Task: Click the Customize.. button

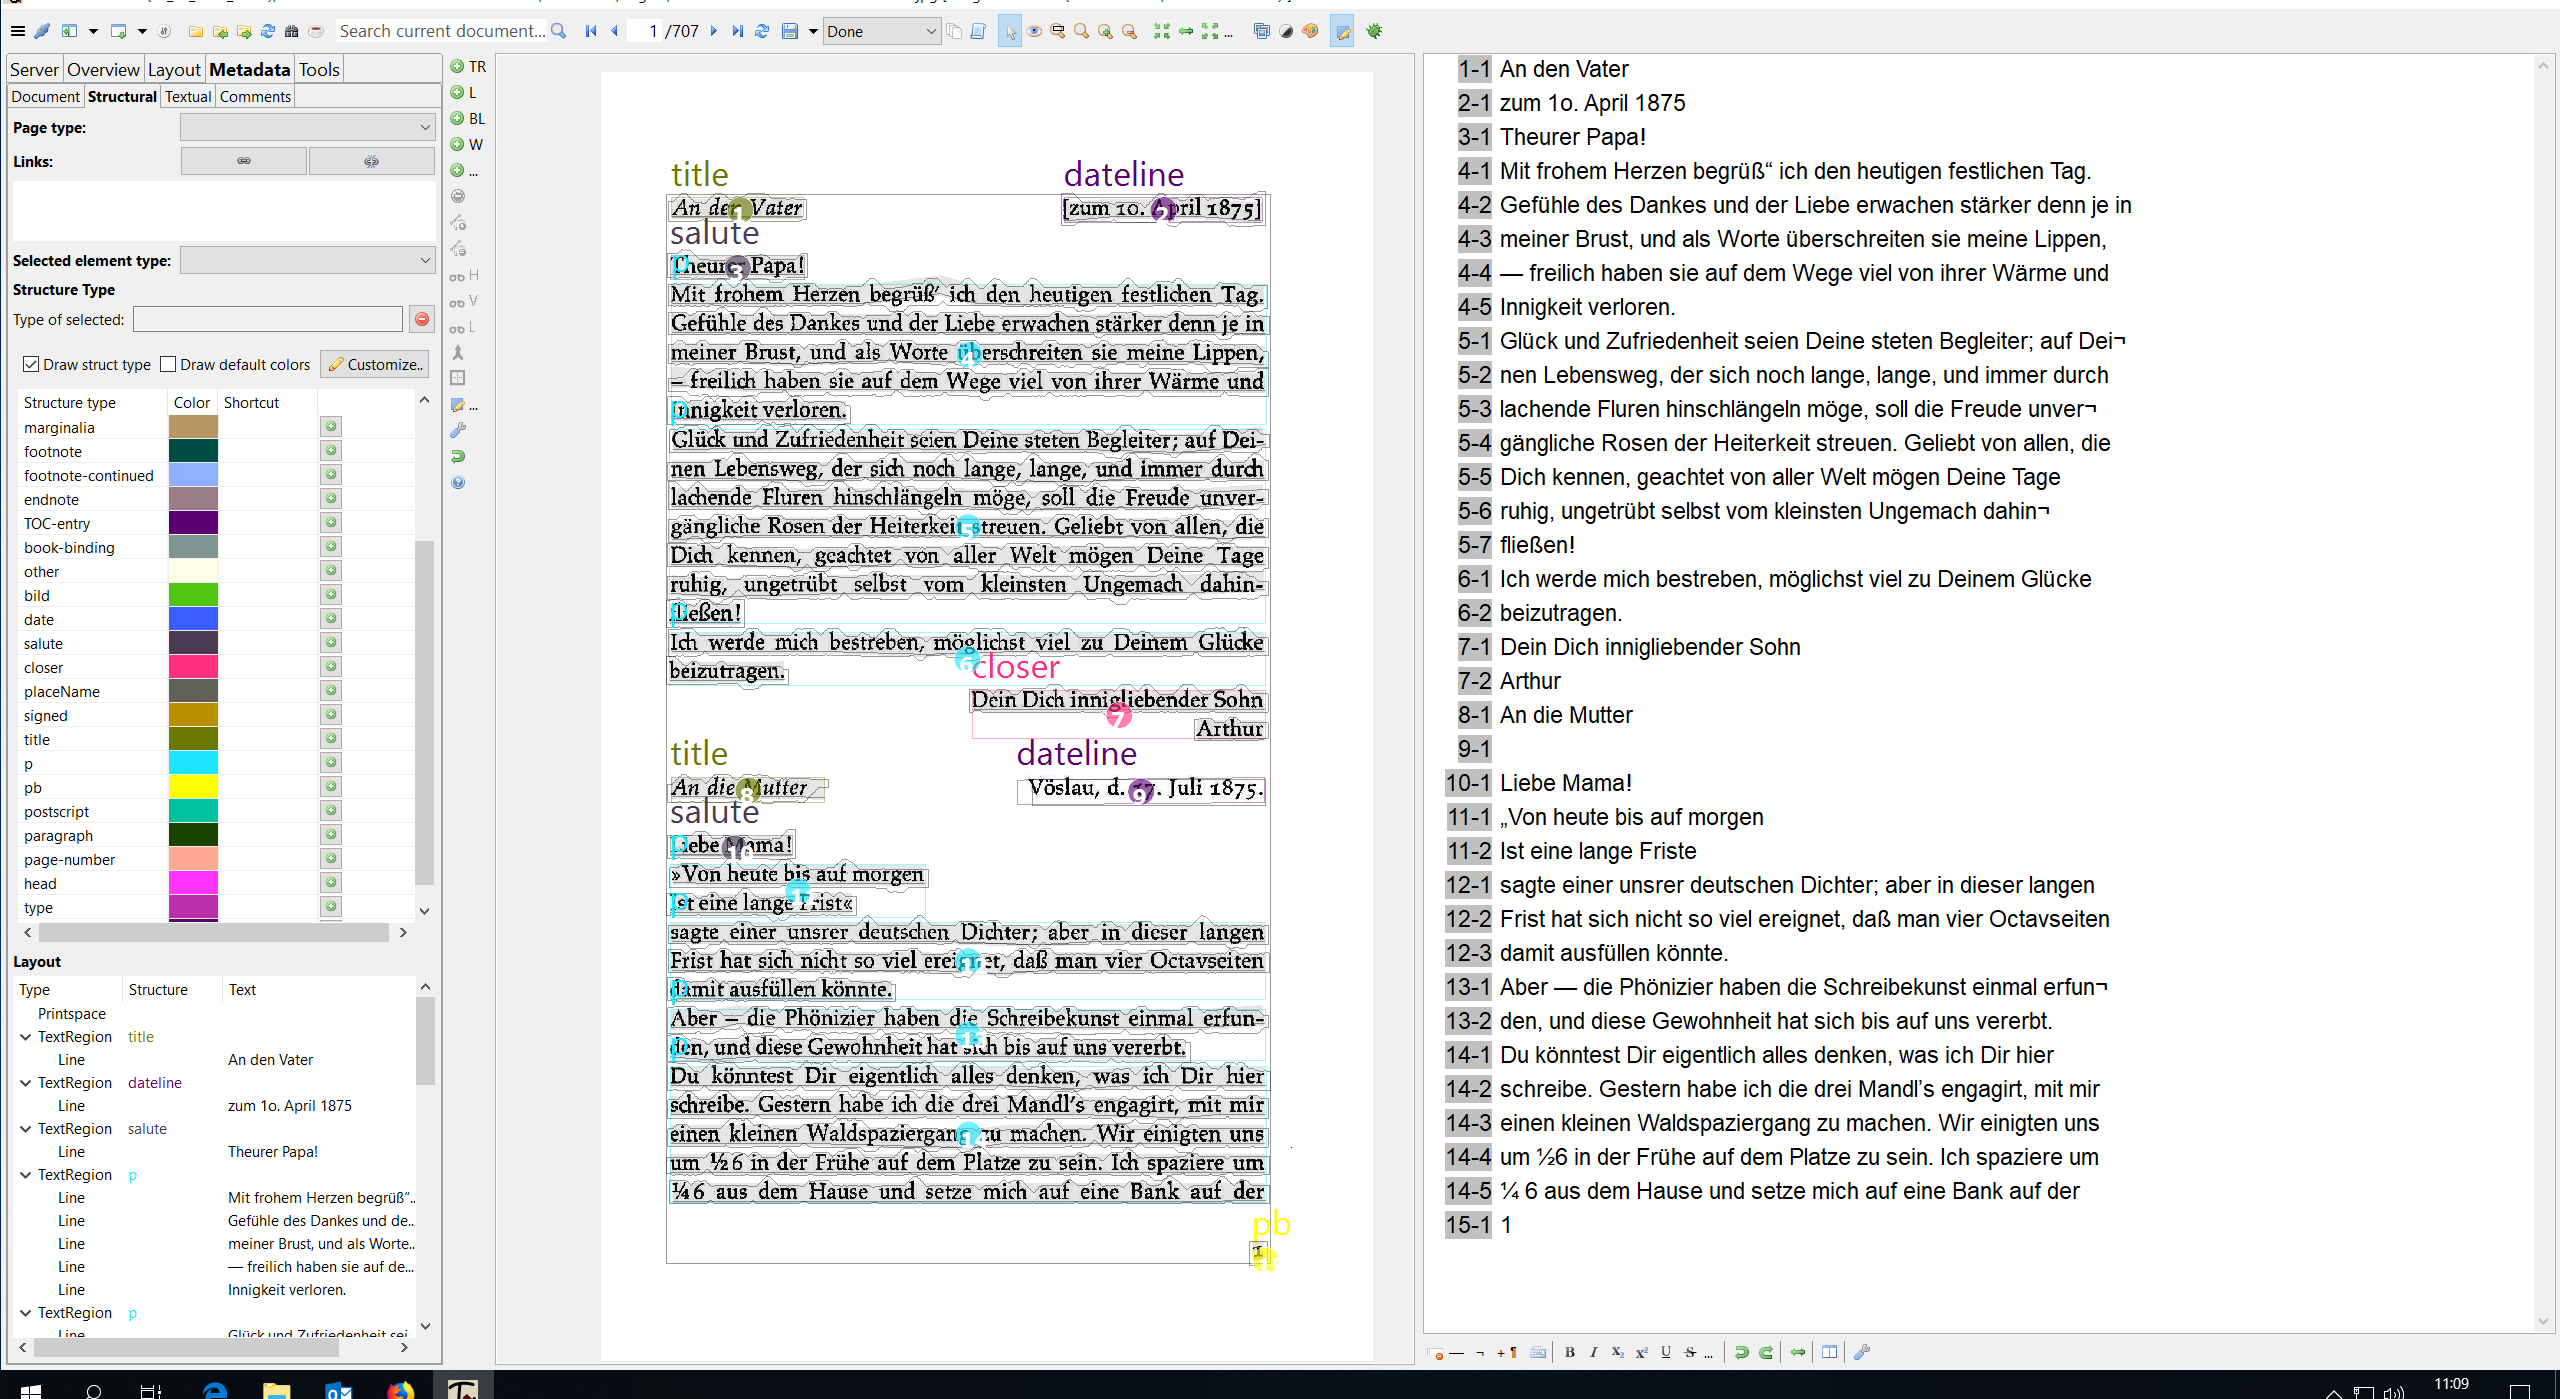Action: click(x=375, y=364)
